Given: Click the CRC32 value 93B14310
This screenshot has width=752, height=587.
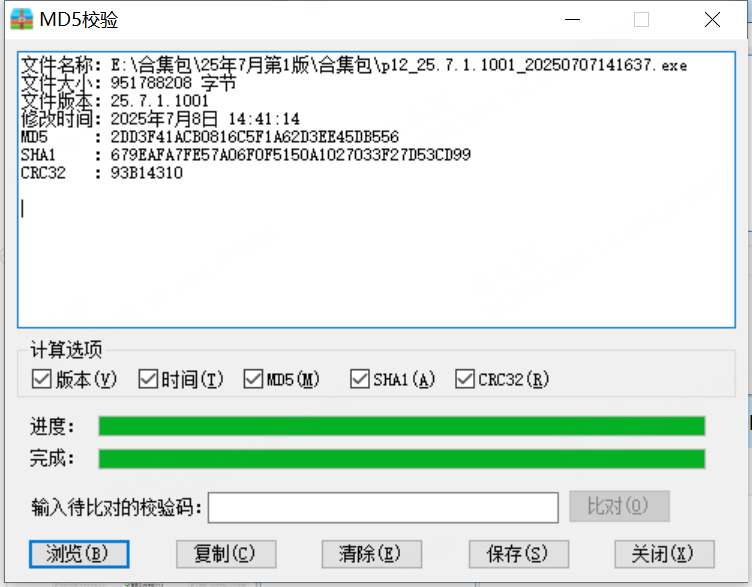Looking at the screenshot, I should tap(147, 173).
